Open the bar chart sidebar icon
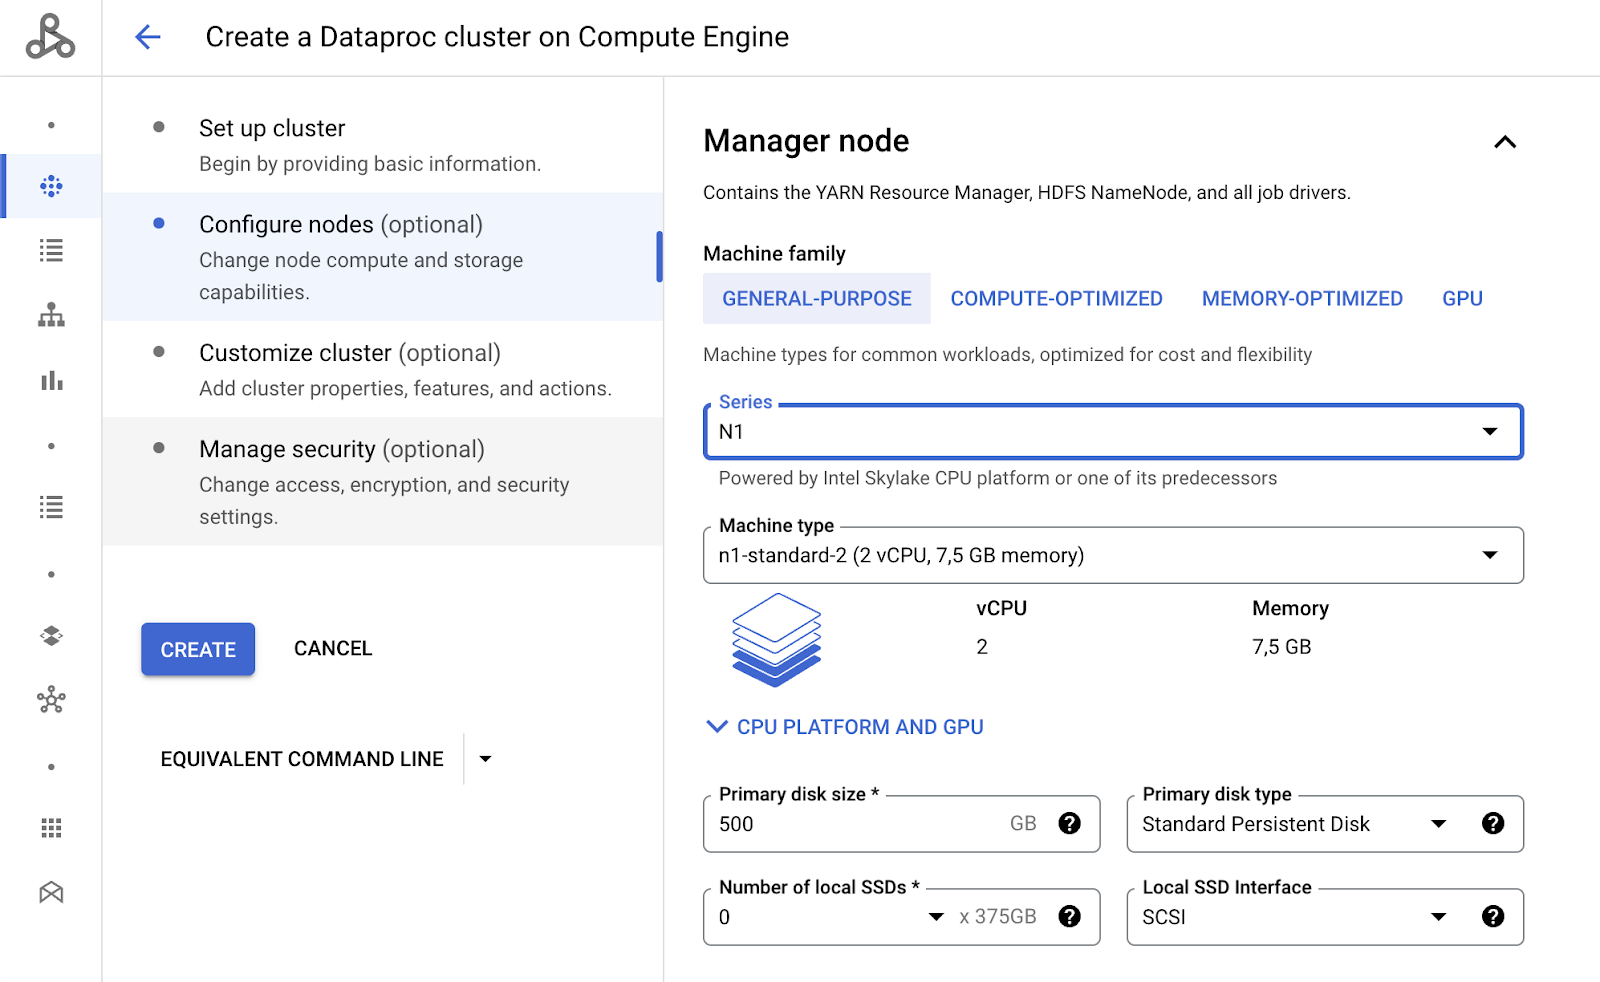Screen dimensions: 1600x982 (x=51, y=381)
